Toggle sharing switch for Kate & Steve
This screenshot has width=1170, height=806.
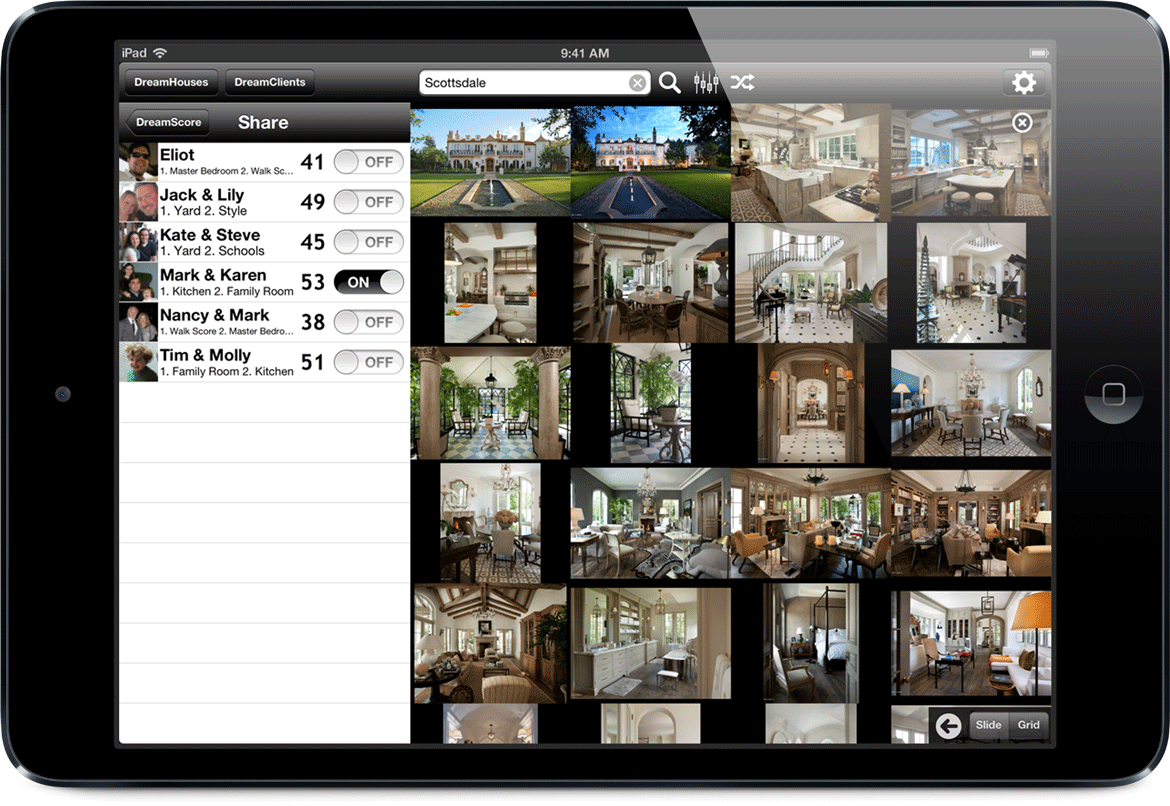pyautogui.click(x=369, y=242)
